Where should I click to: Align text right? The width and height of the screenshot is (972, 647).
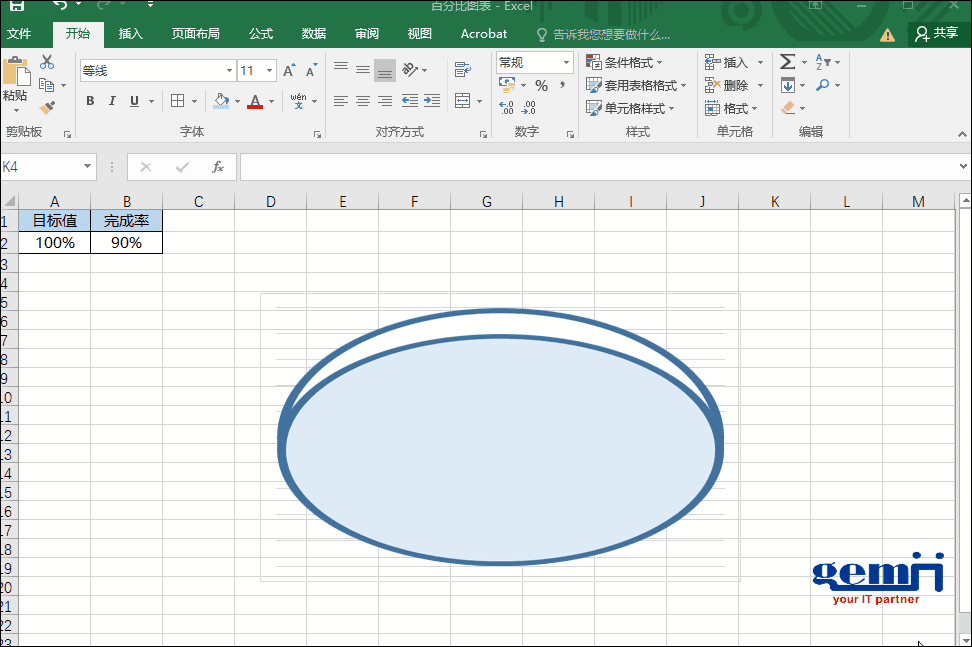385,101
